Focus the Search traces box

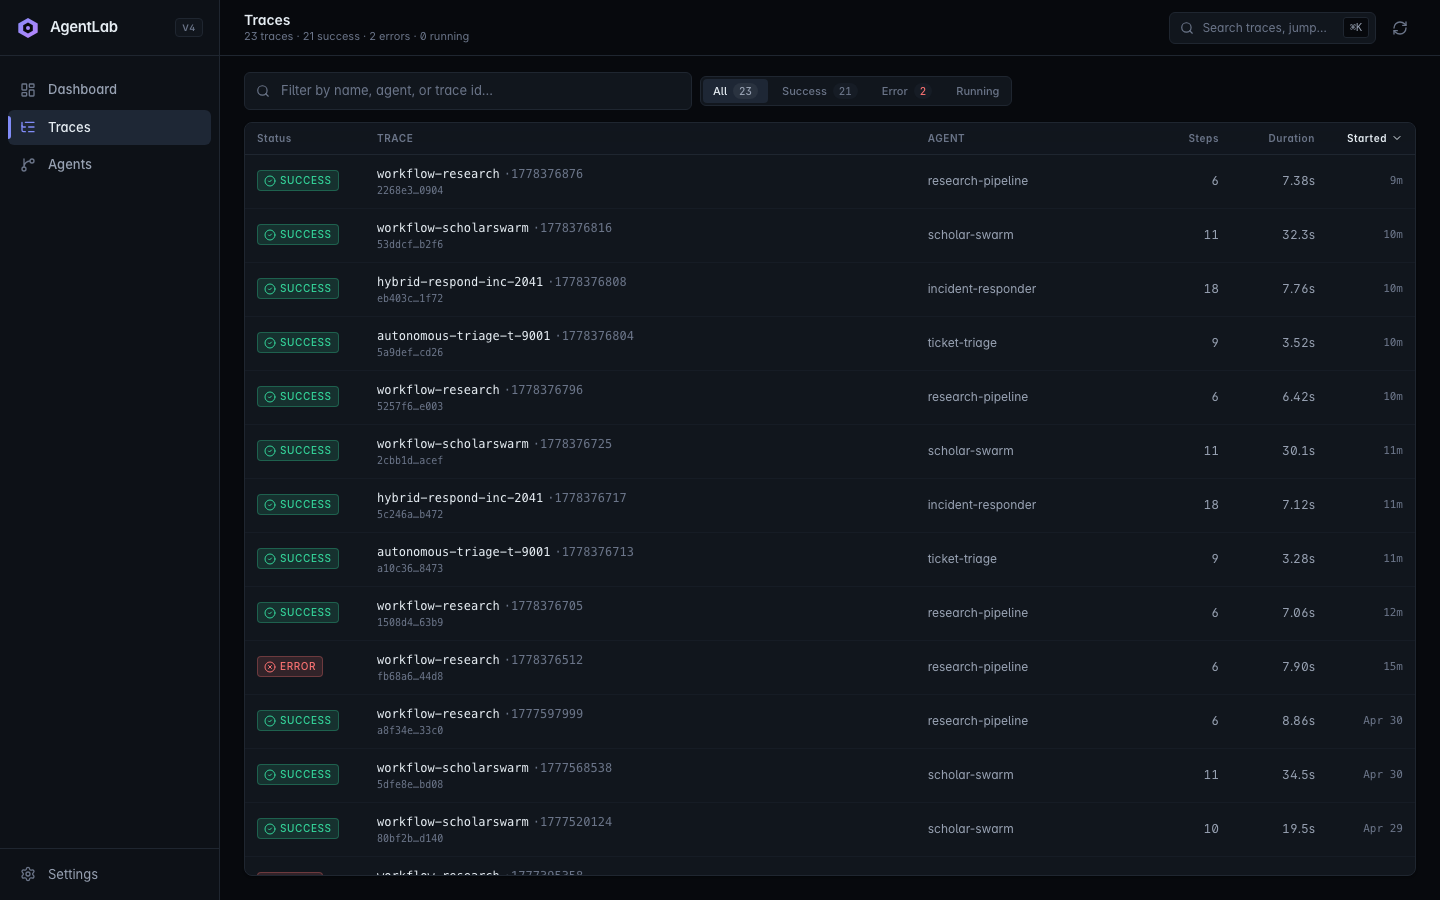[x=1272, y=28]
